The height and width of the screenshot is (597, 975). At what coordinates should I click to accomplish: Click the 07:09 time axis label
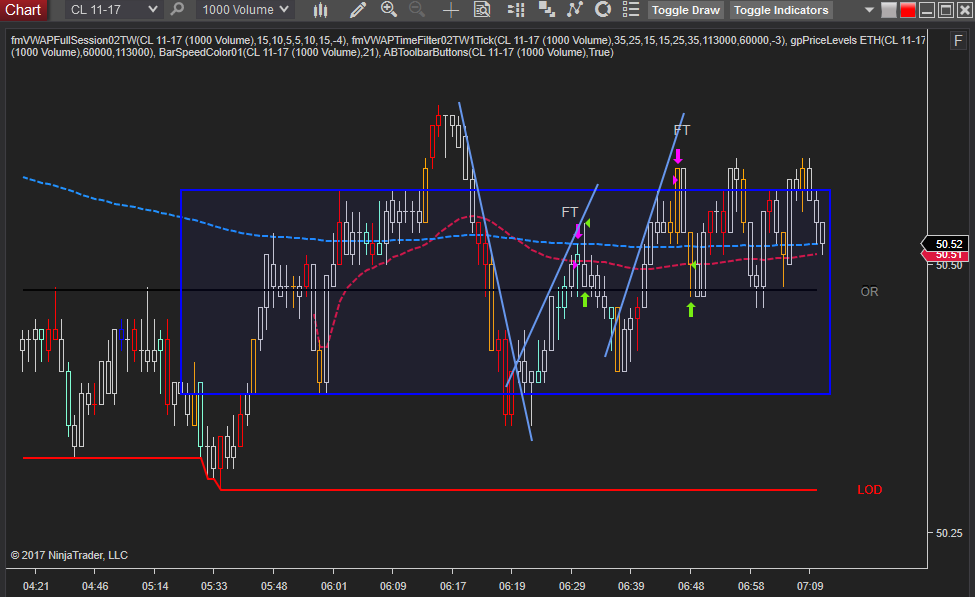(x=810, y=586)
